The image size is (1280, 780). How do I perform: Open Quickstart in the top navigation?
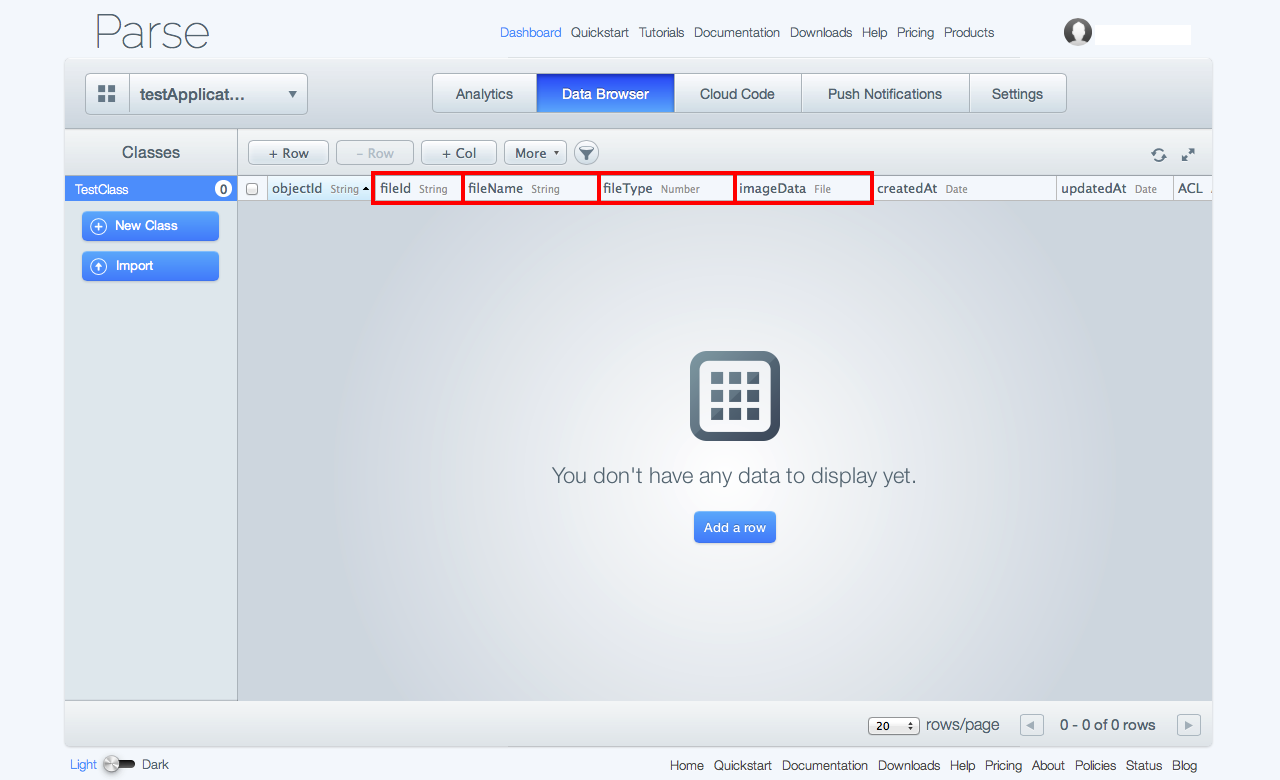600,32
